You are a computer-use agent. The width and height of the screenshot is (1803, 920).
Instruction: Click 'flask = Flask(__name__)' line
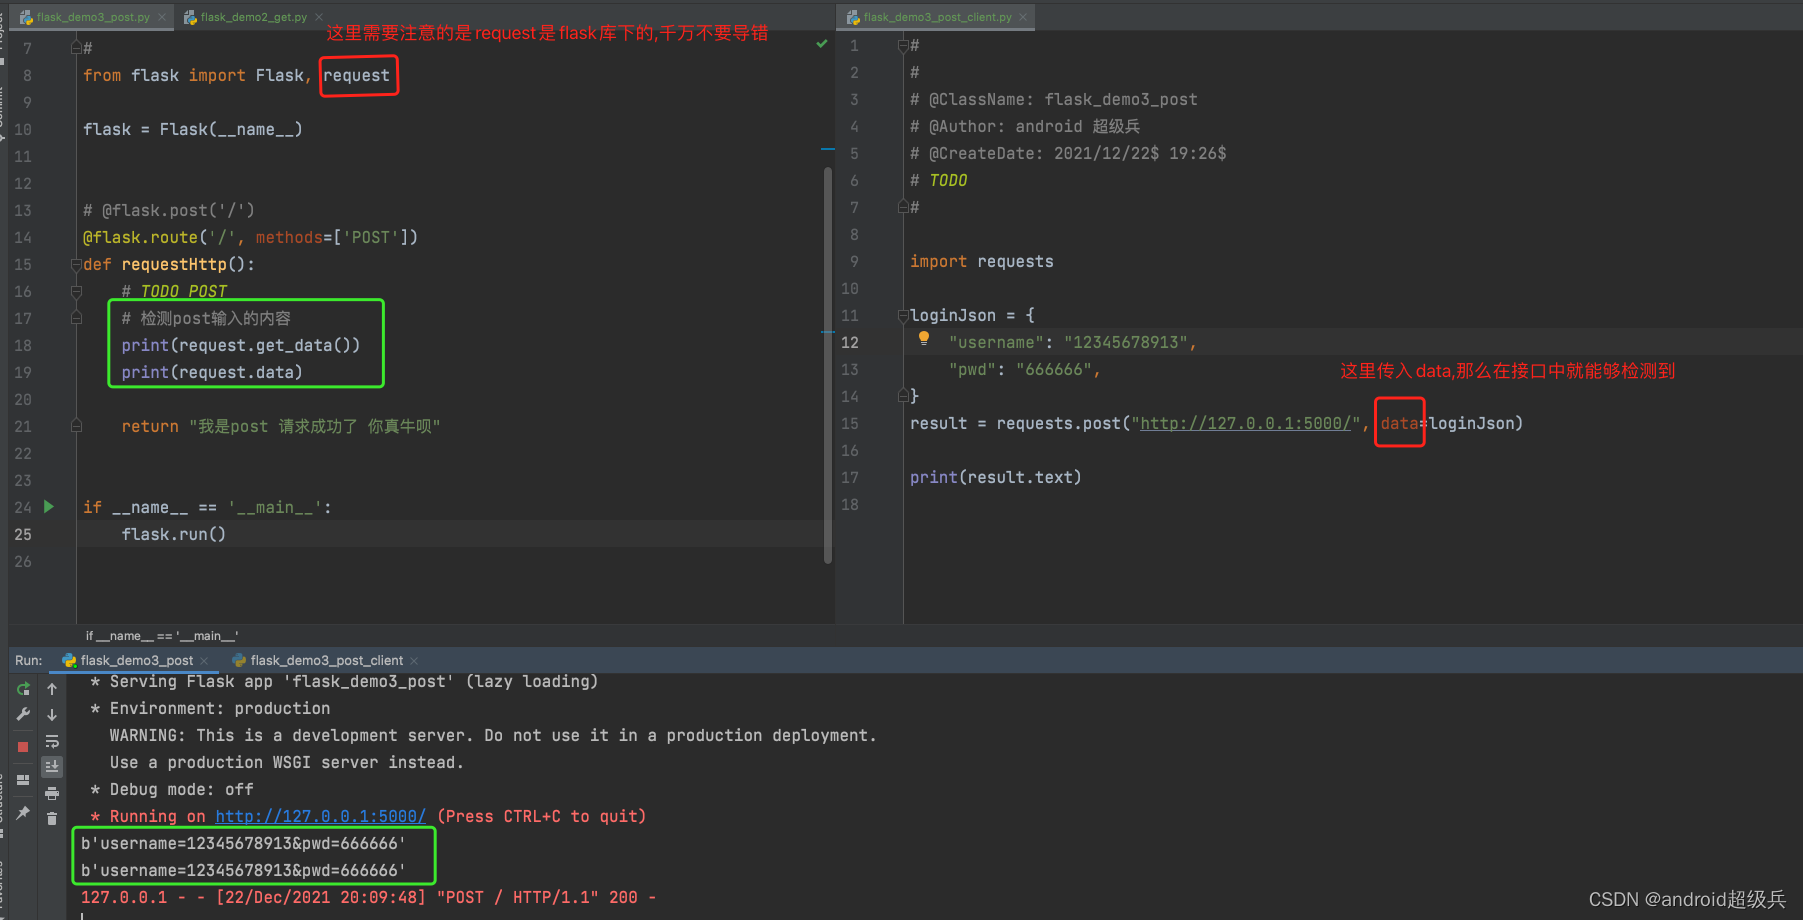pyautogui.click(x=192, y=129)
